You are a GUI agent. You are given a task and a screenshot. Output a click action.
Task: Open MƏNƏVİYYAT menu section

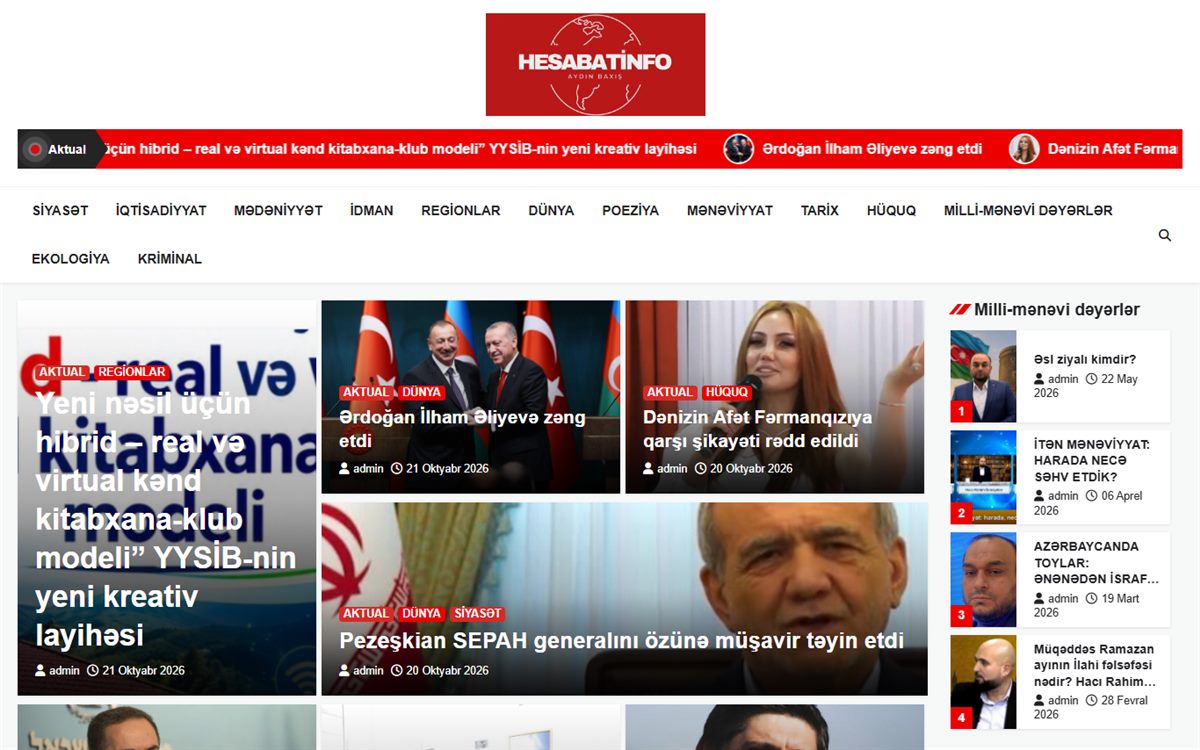pyautogui.click(x=730, y=210)
